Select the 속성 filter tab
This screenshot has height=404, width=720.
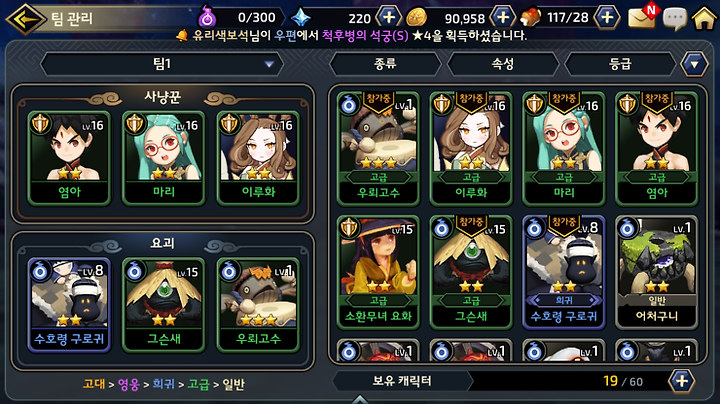pyautogui.click(x=502, y=64)
